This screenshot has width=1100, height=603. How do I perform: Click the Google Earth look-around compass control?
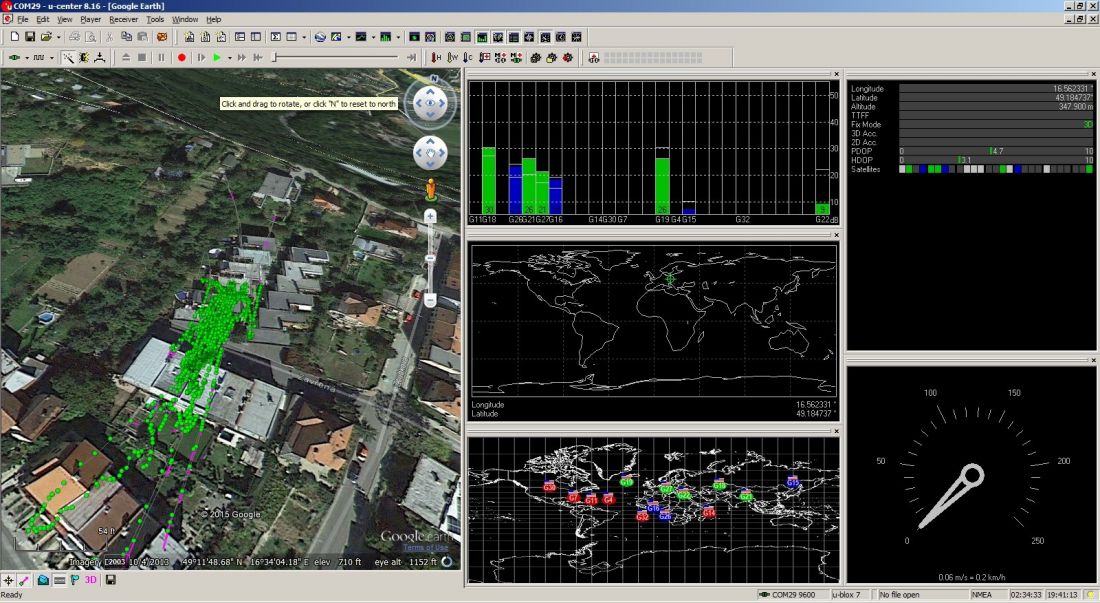[x=430, y=103]
